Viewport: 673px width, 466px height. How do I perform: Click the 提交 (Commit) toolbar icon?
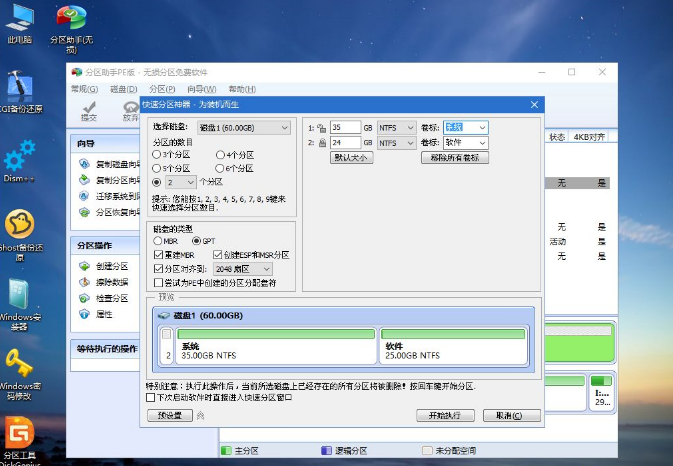(x=89, y=108)
